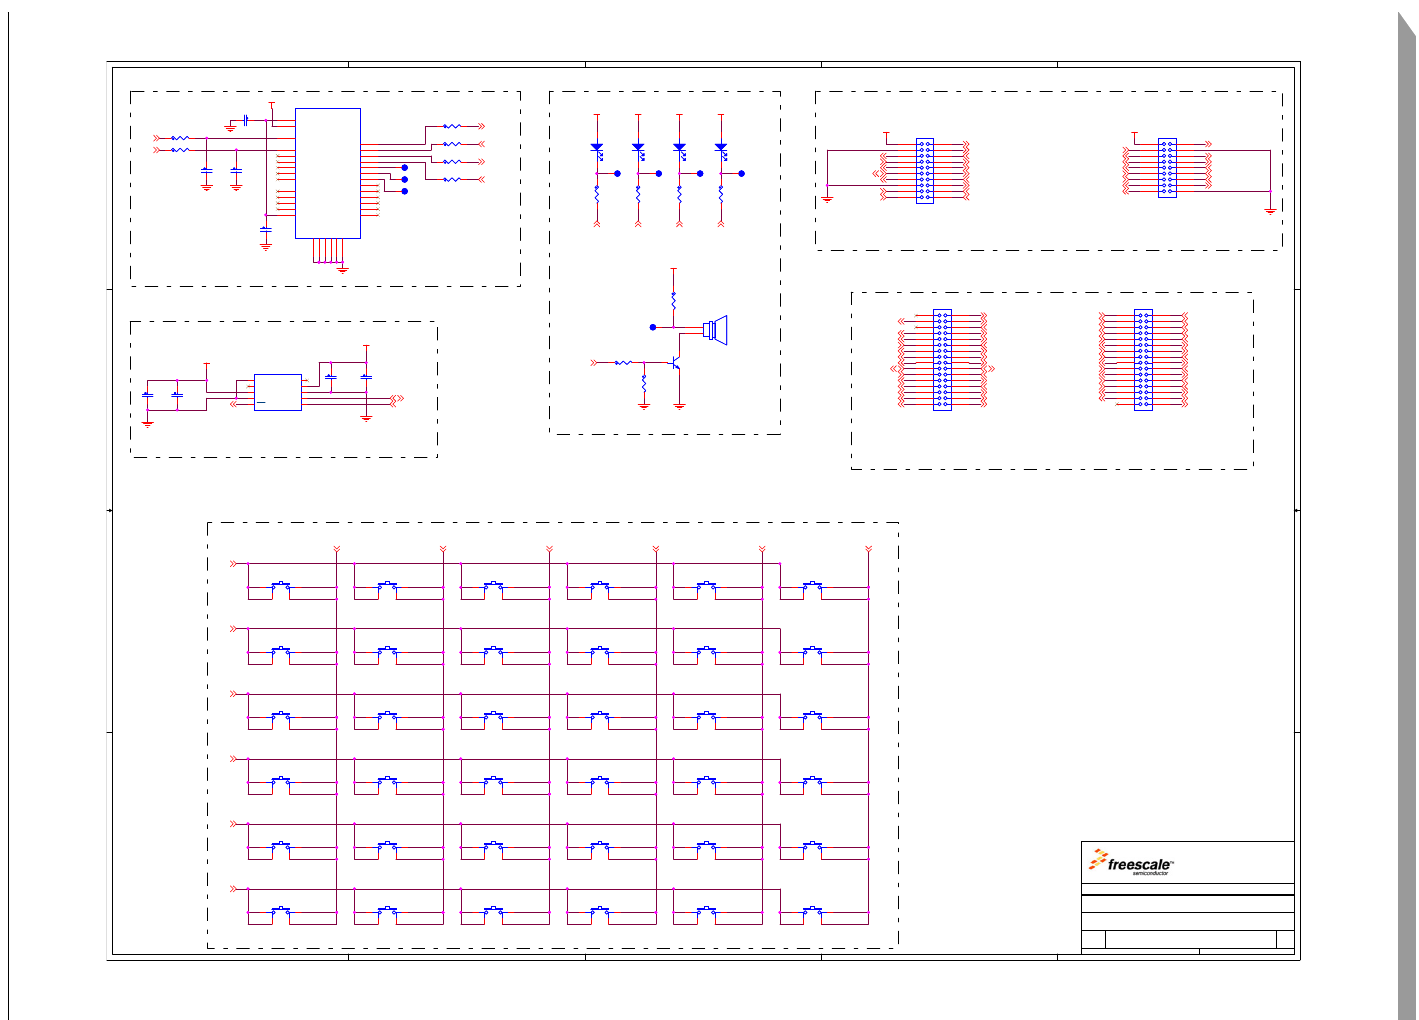Image resolution: width=1419 pixels, height=1020 pixels.
Task: Select the rightmost LED symbol
Action: tap(721, 150)
